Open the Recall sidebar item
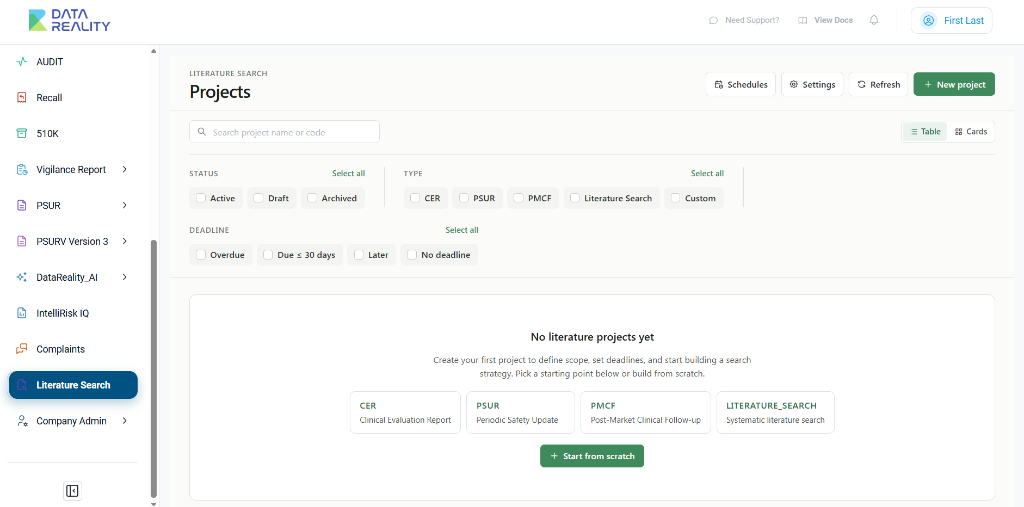 [x=73, y=97]
